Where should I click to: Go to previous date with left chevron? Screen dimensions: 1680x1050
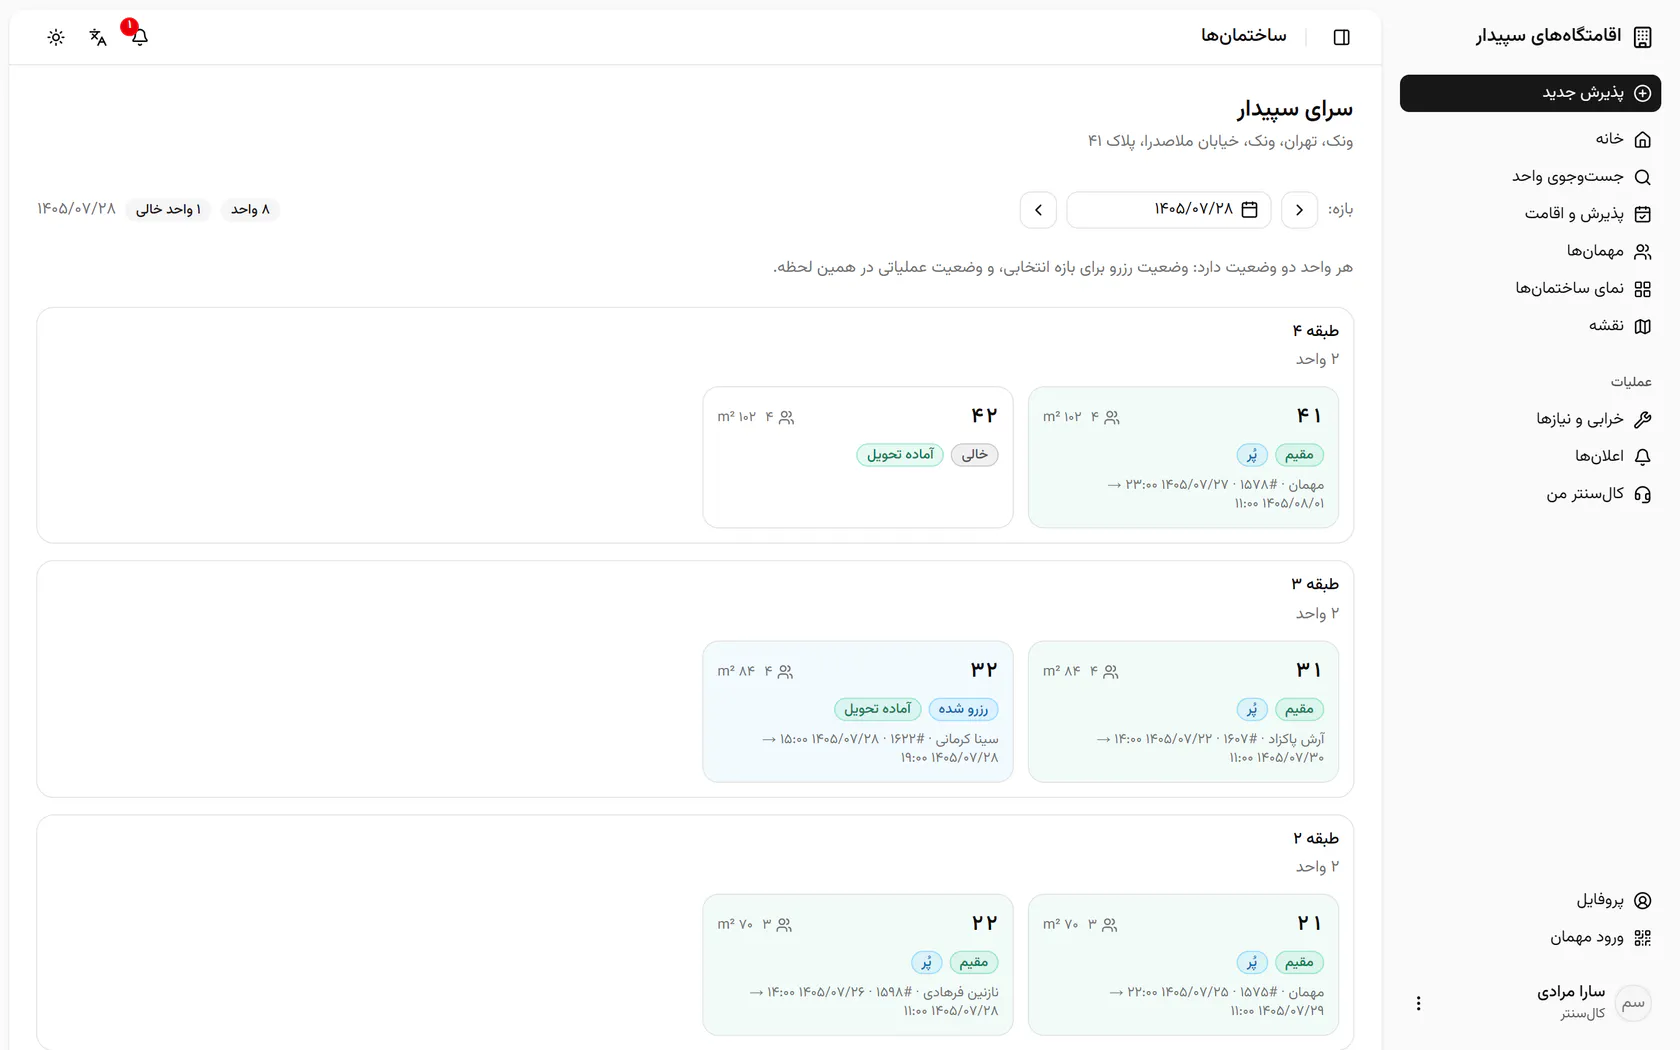(x=1038, y=210)
